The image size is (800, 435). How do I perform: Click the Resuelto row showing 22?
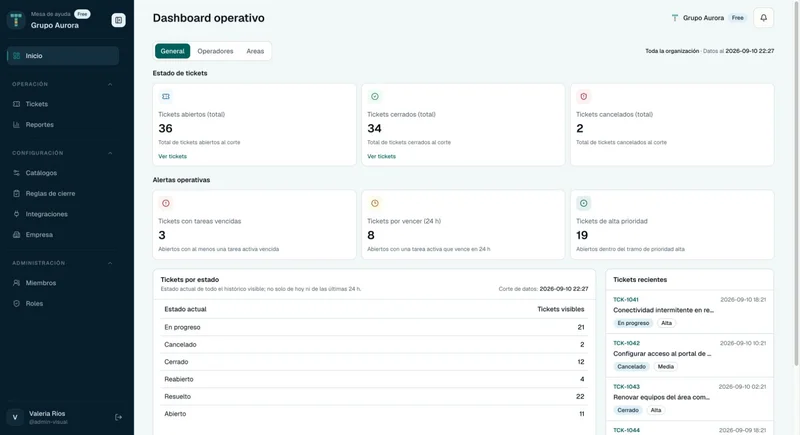374,397
